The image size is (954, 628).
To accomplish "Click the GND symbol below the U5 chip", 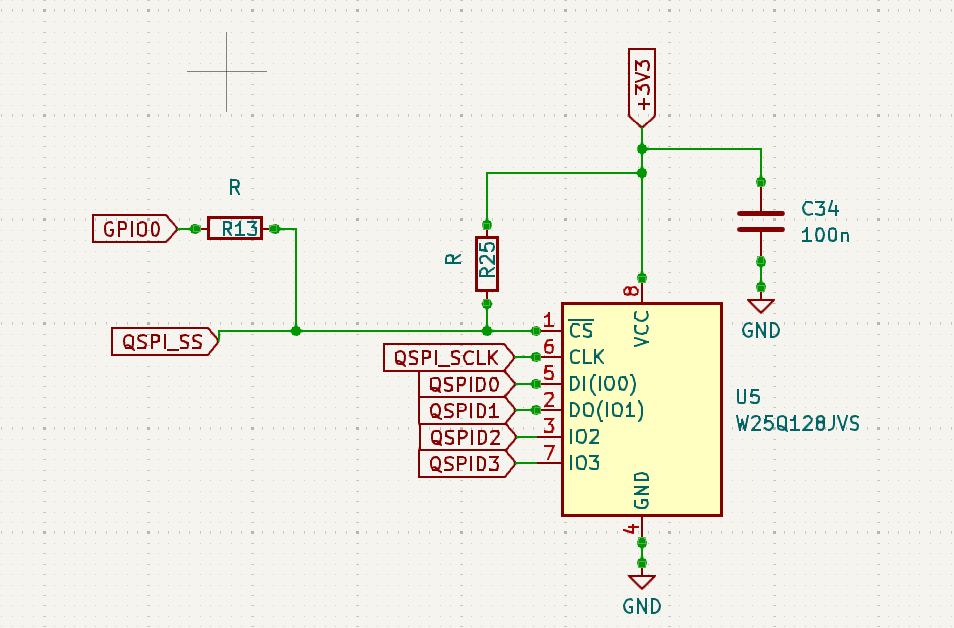I will [x=641, y=581].
